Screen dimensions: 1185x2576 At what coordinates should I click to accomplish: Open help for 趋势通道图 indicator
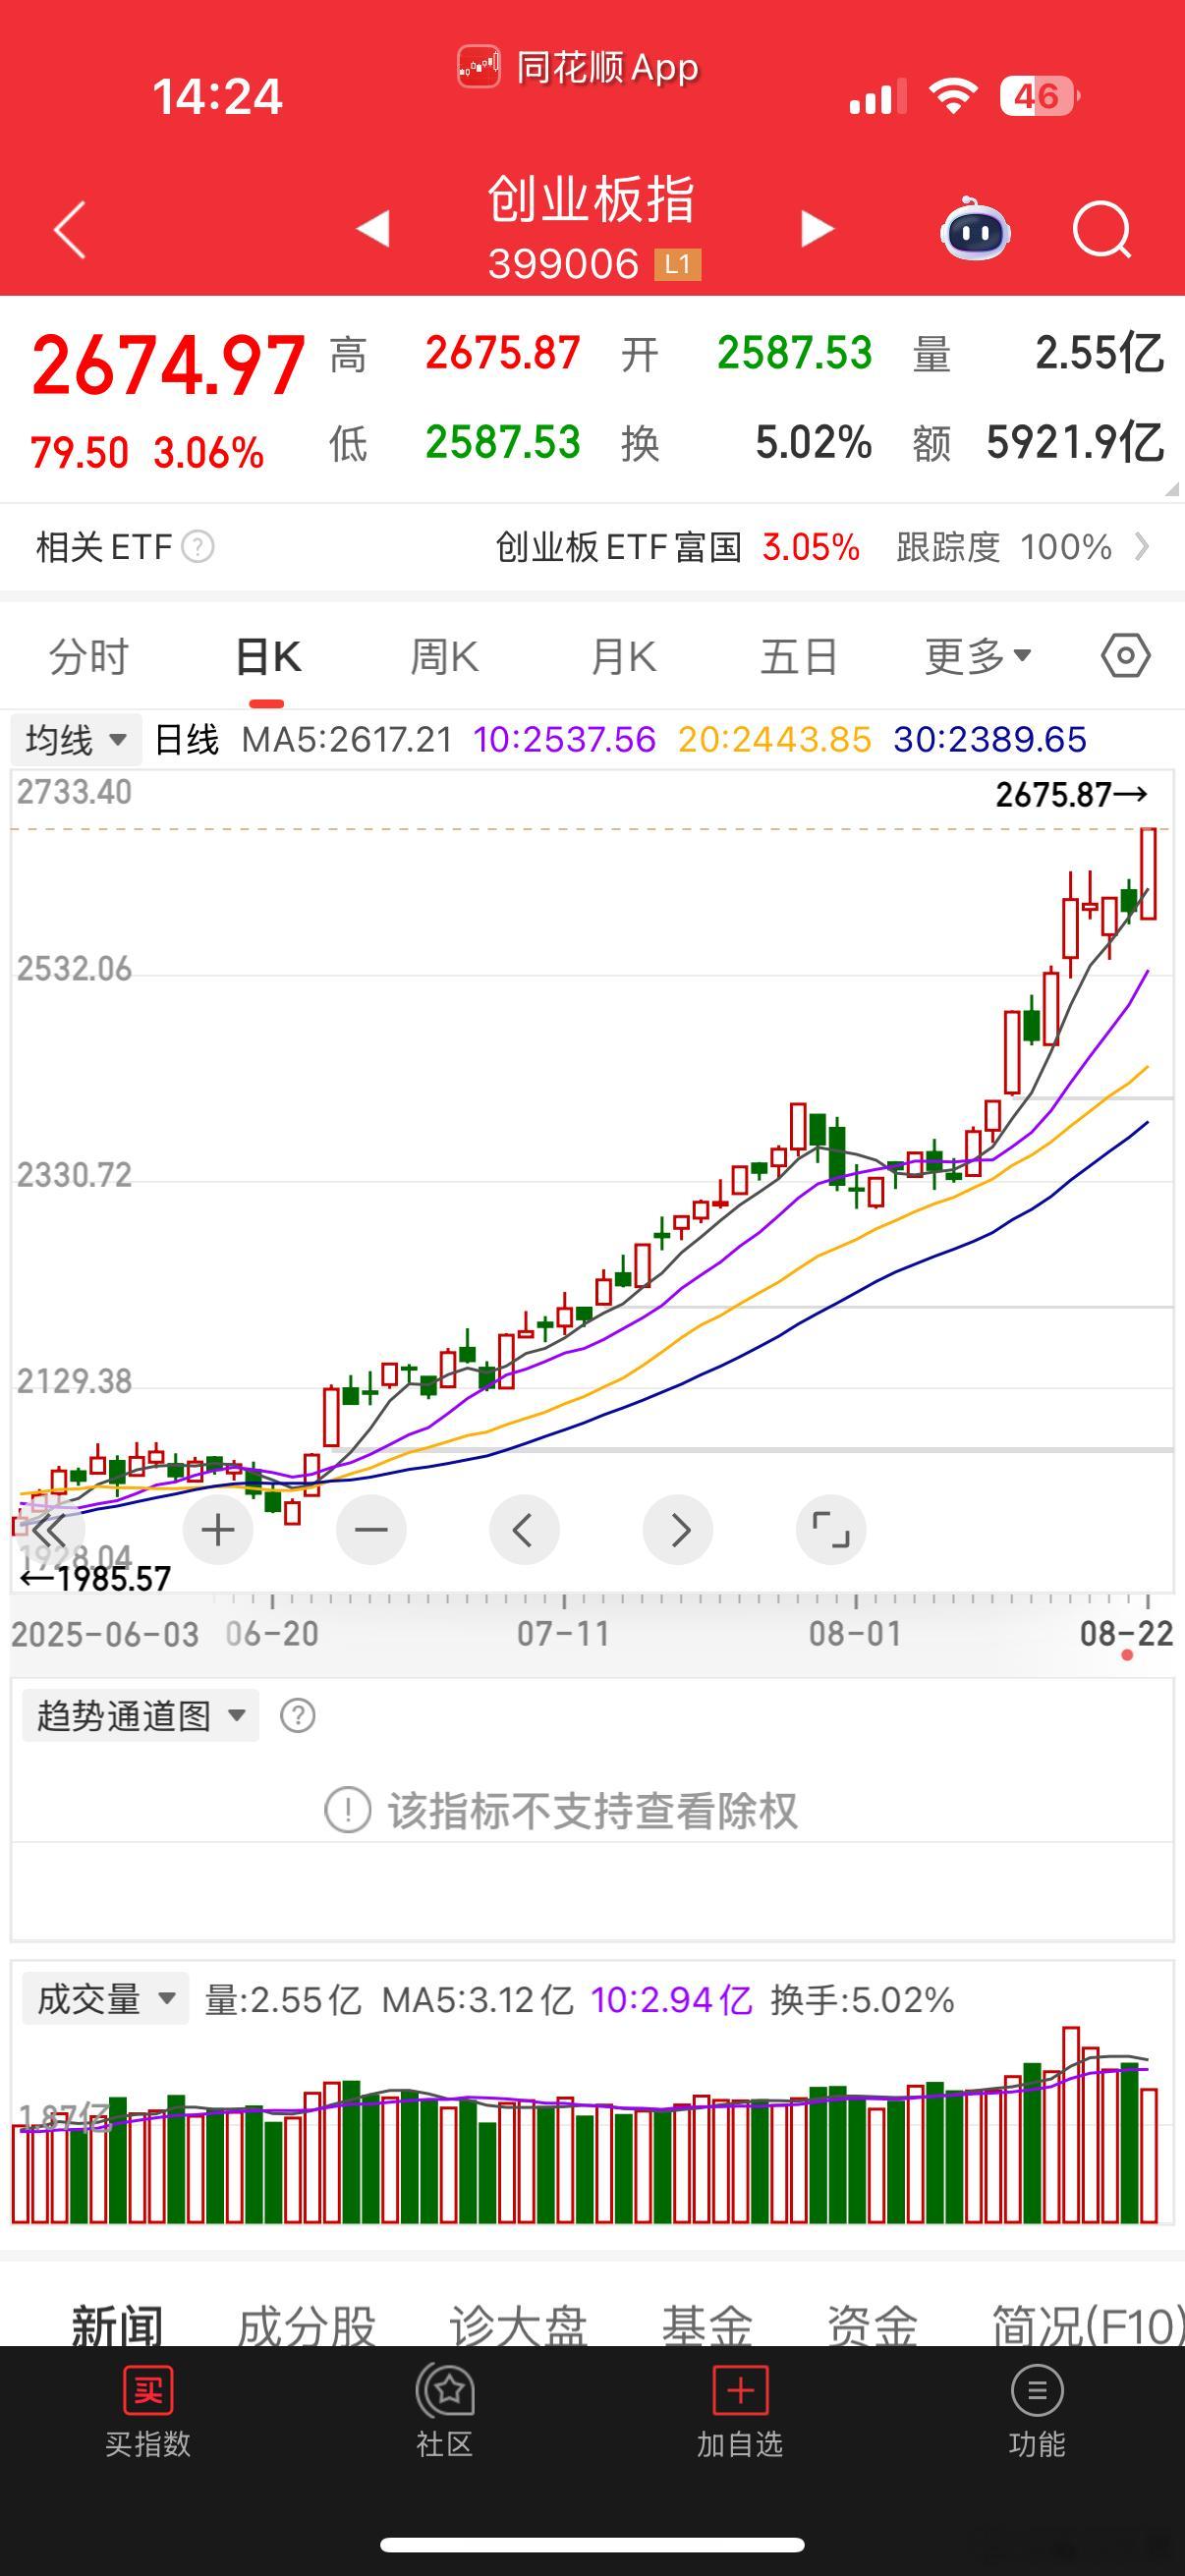pos(298,1716)
